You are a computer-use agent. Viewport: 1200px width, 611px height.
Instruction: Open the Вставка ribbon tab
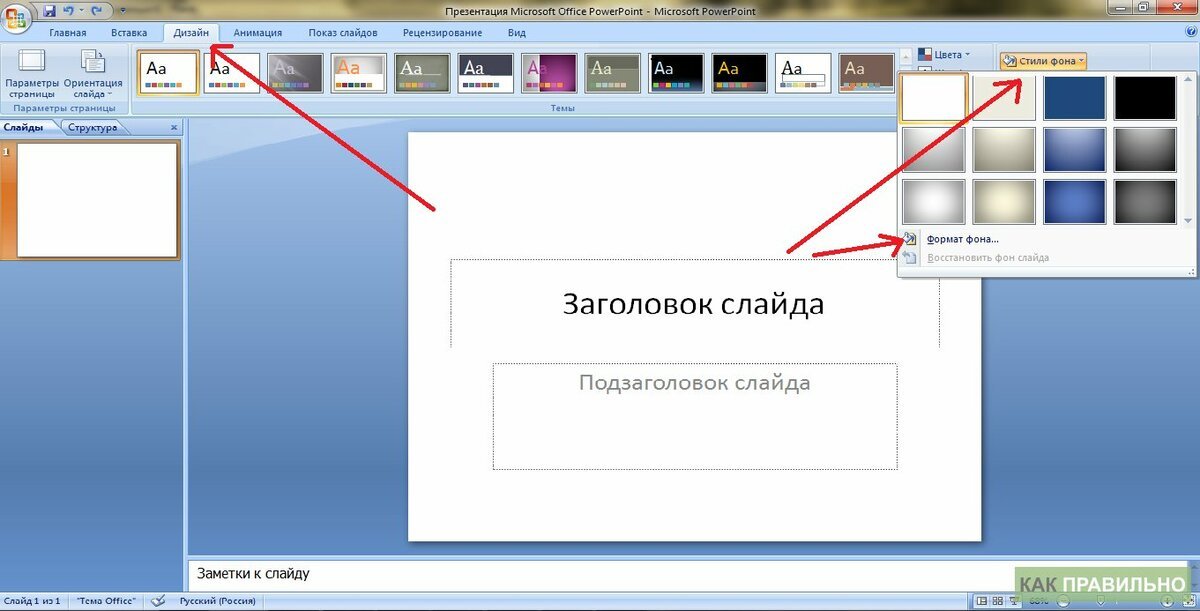point(129,33)
